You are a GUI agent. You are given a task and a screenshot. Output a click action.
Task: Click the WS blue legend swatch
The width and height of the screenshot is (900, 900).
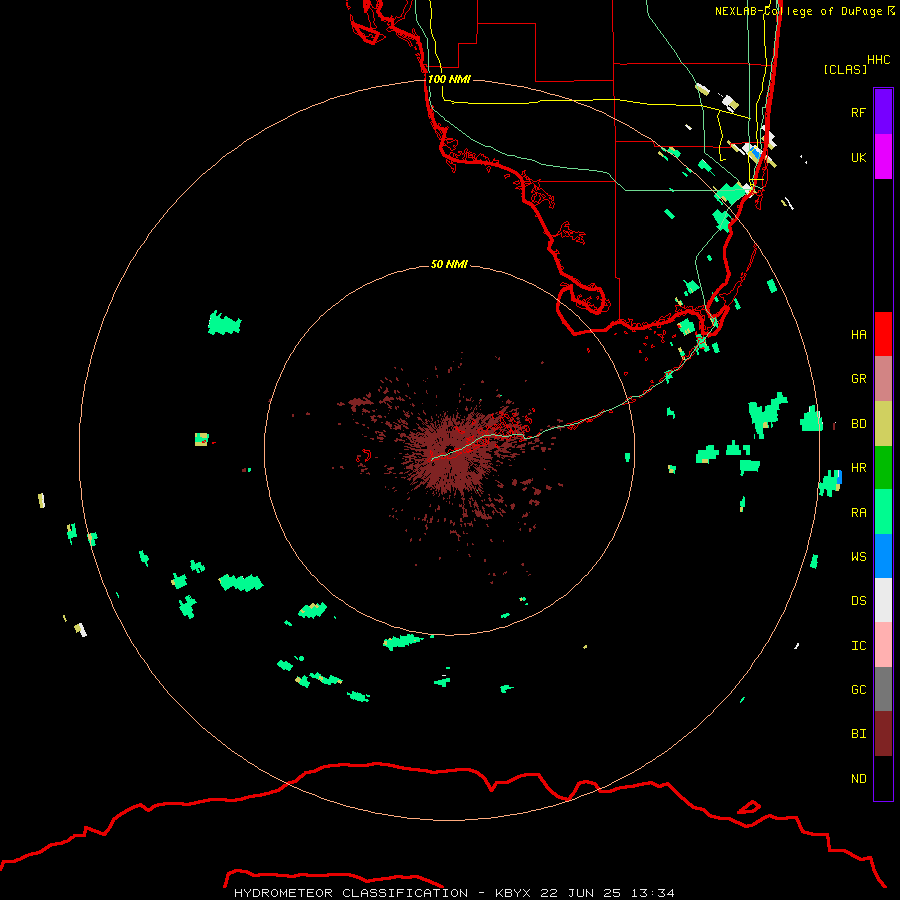[x=883, y=556]
